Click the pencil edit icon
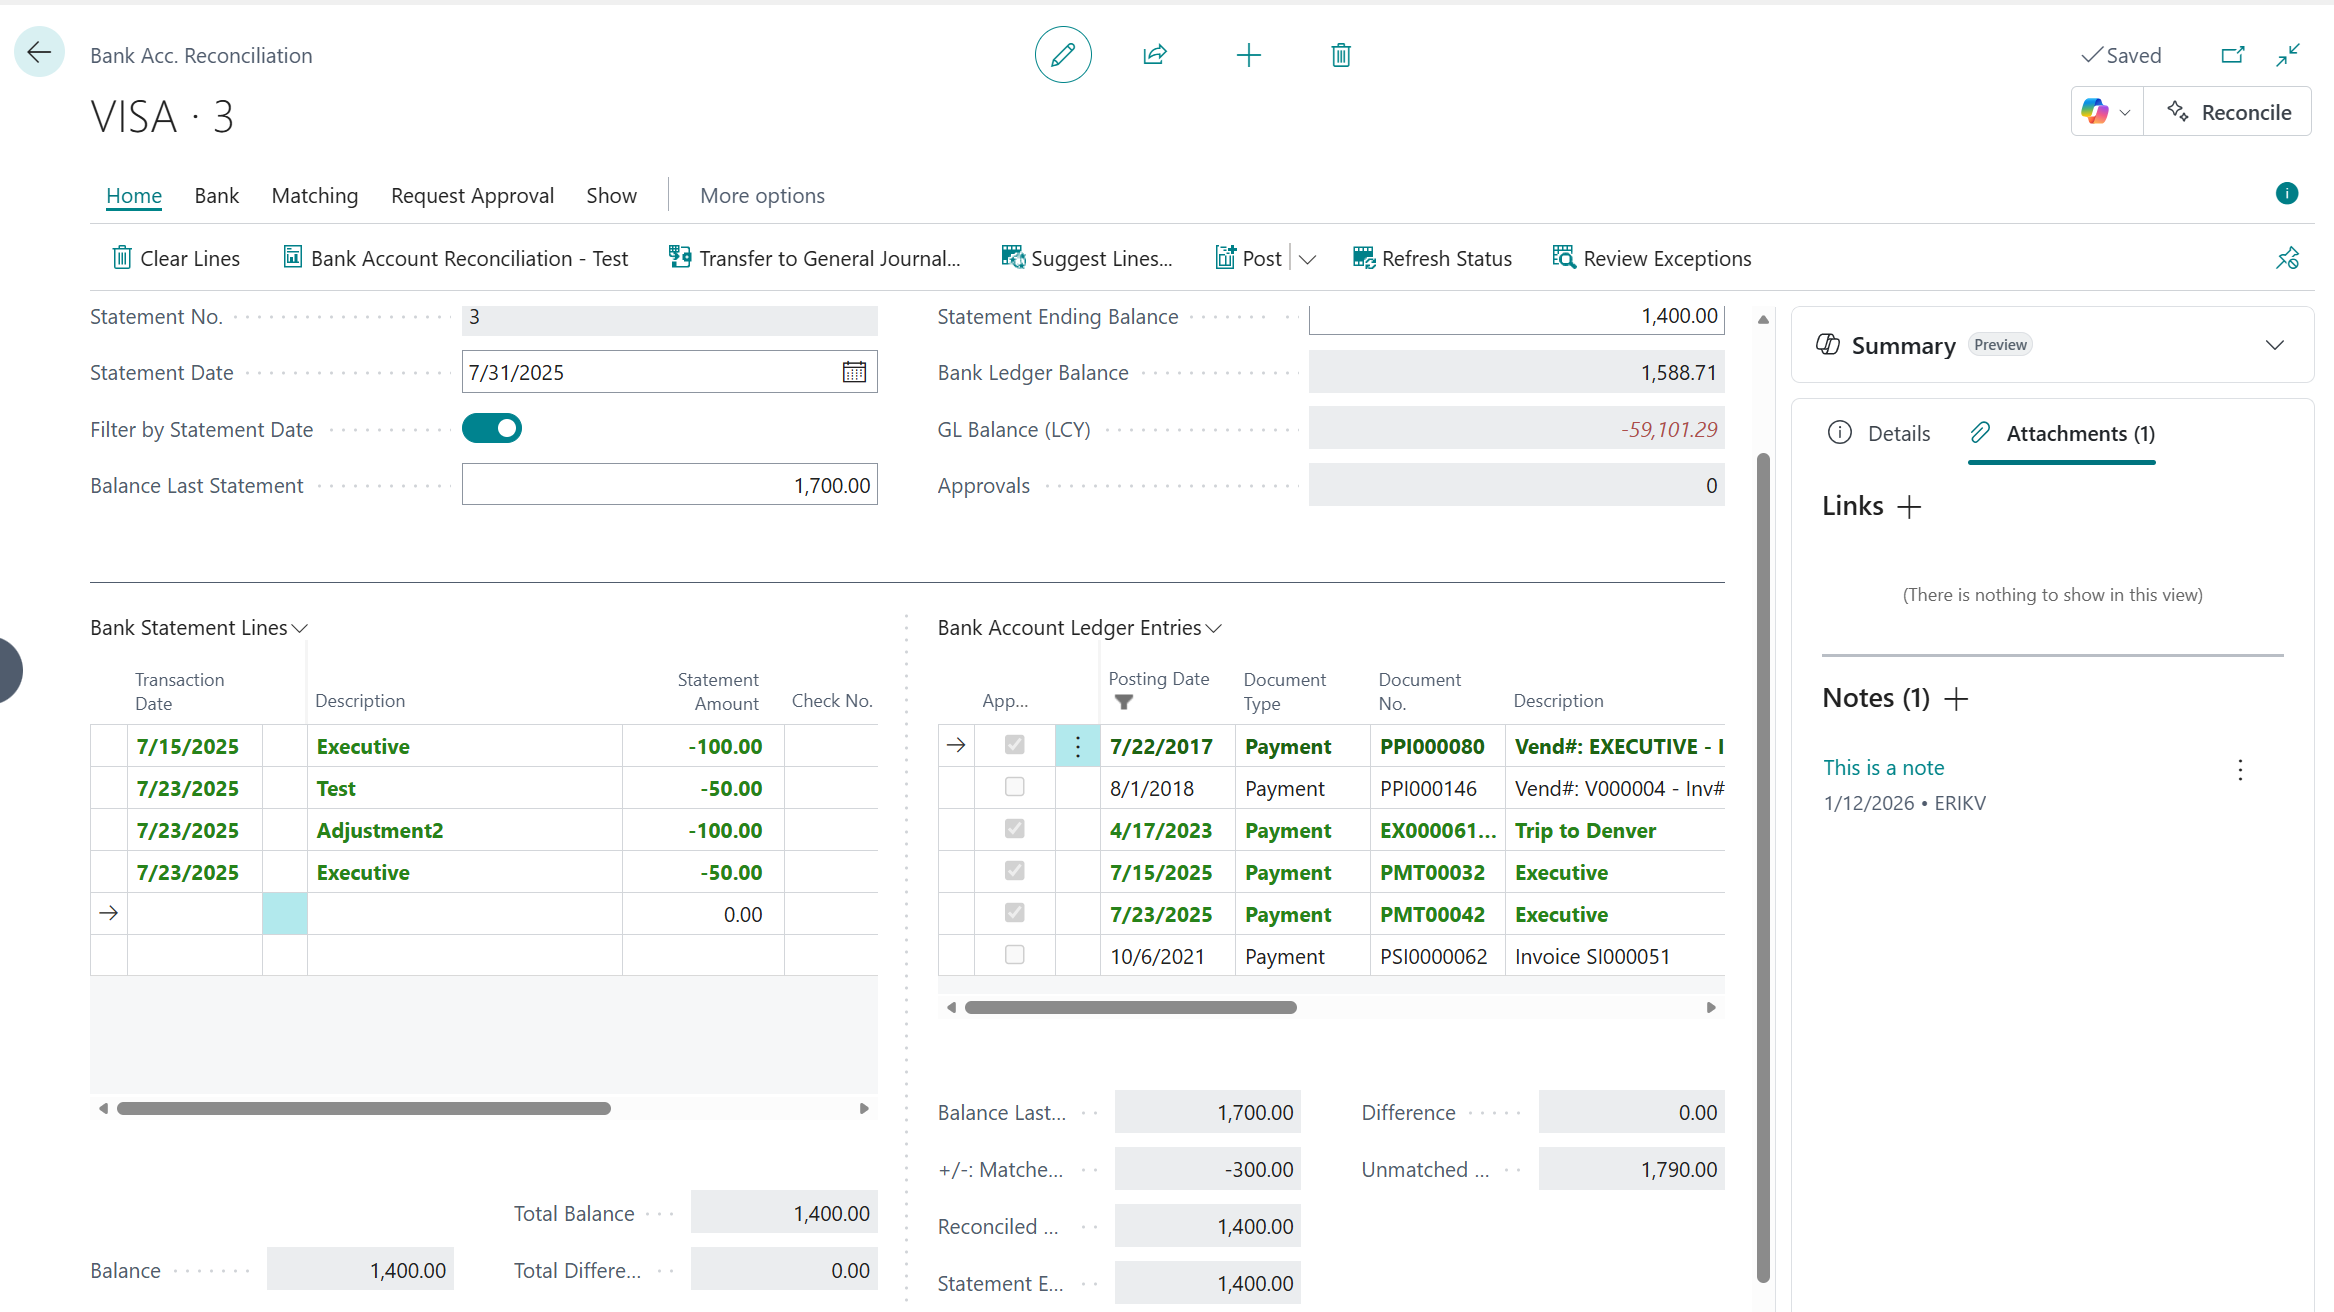 click(x=1062, y=55)
